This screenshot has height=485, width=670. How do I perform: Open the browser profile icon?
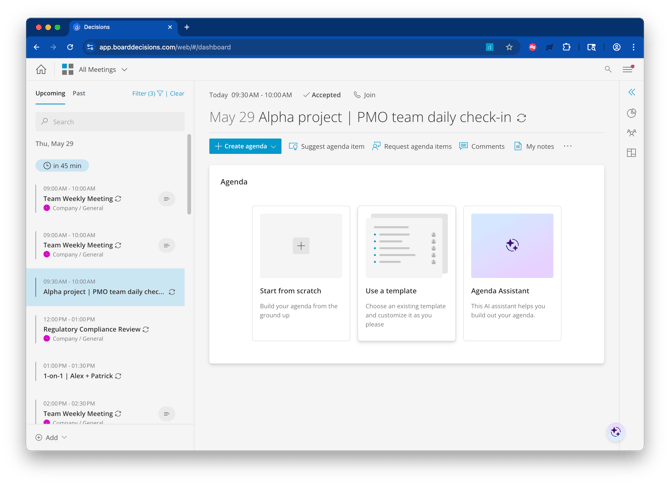pos(617,47)
